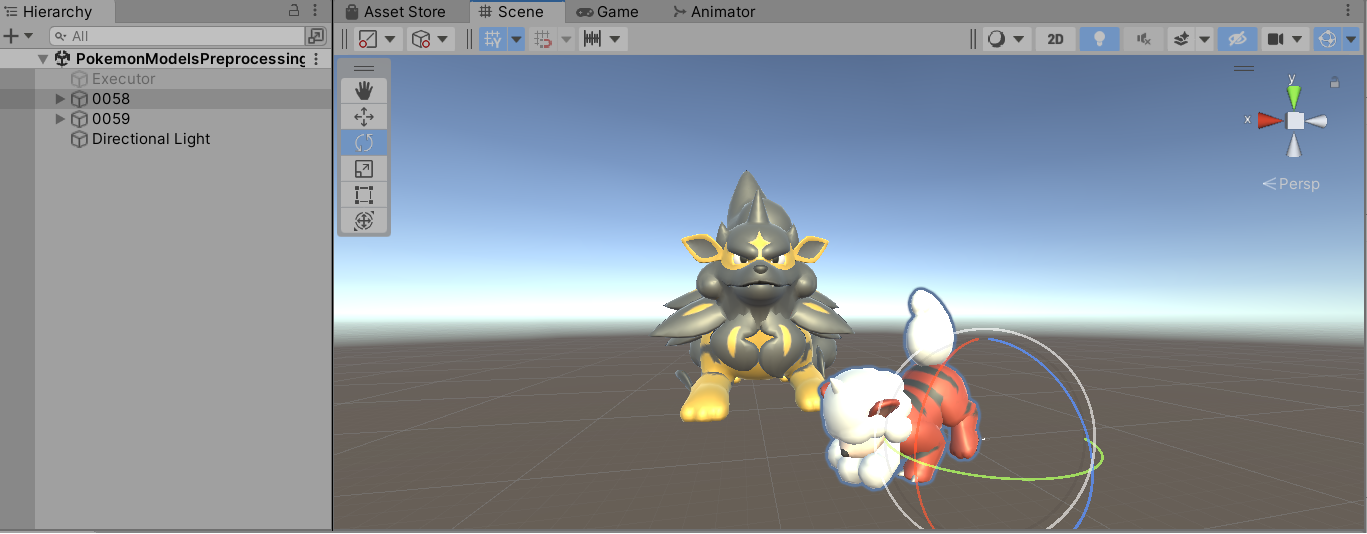Click the gray right cone on orientation gizmo
Viewport: 1367px width, 534px height.
1317,121
